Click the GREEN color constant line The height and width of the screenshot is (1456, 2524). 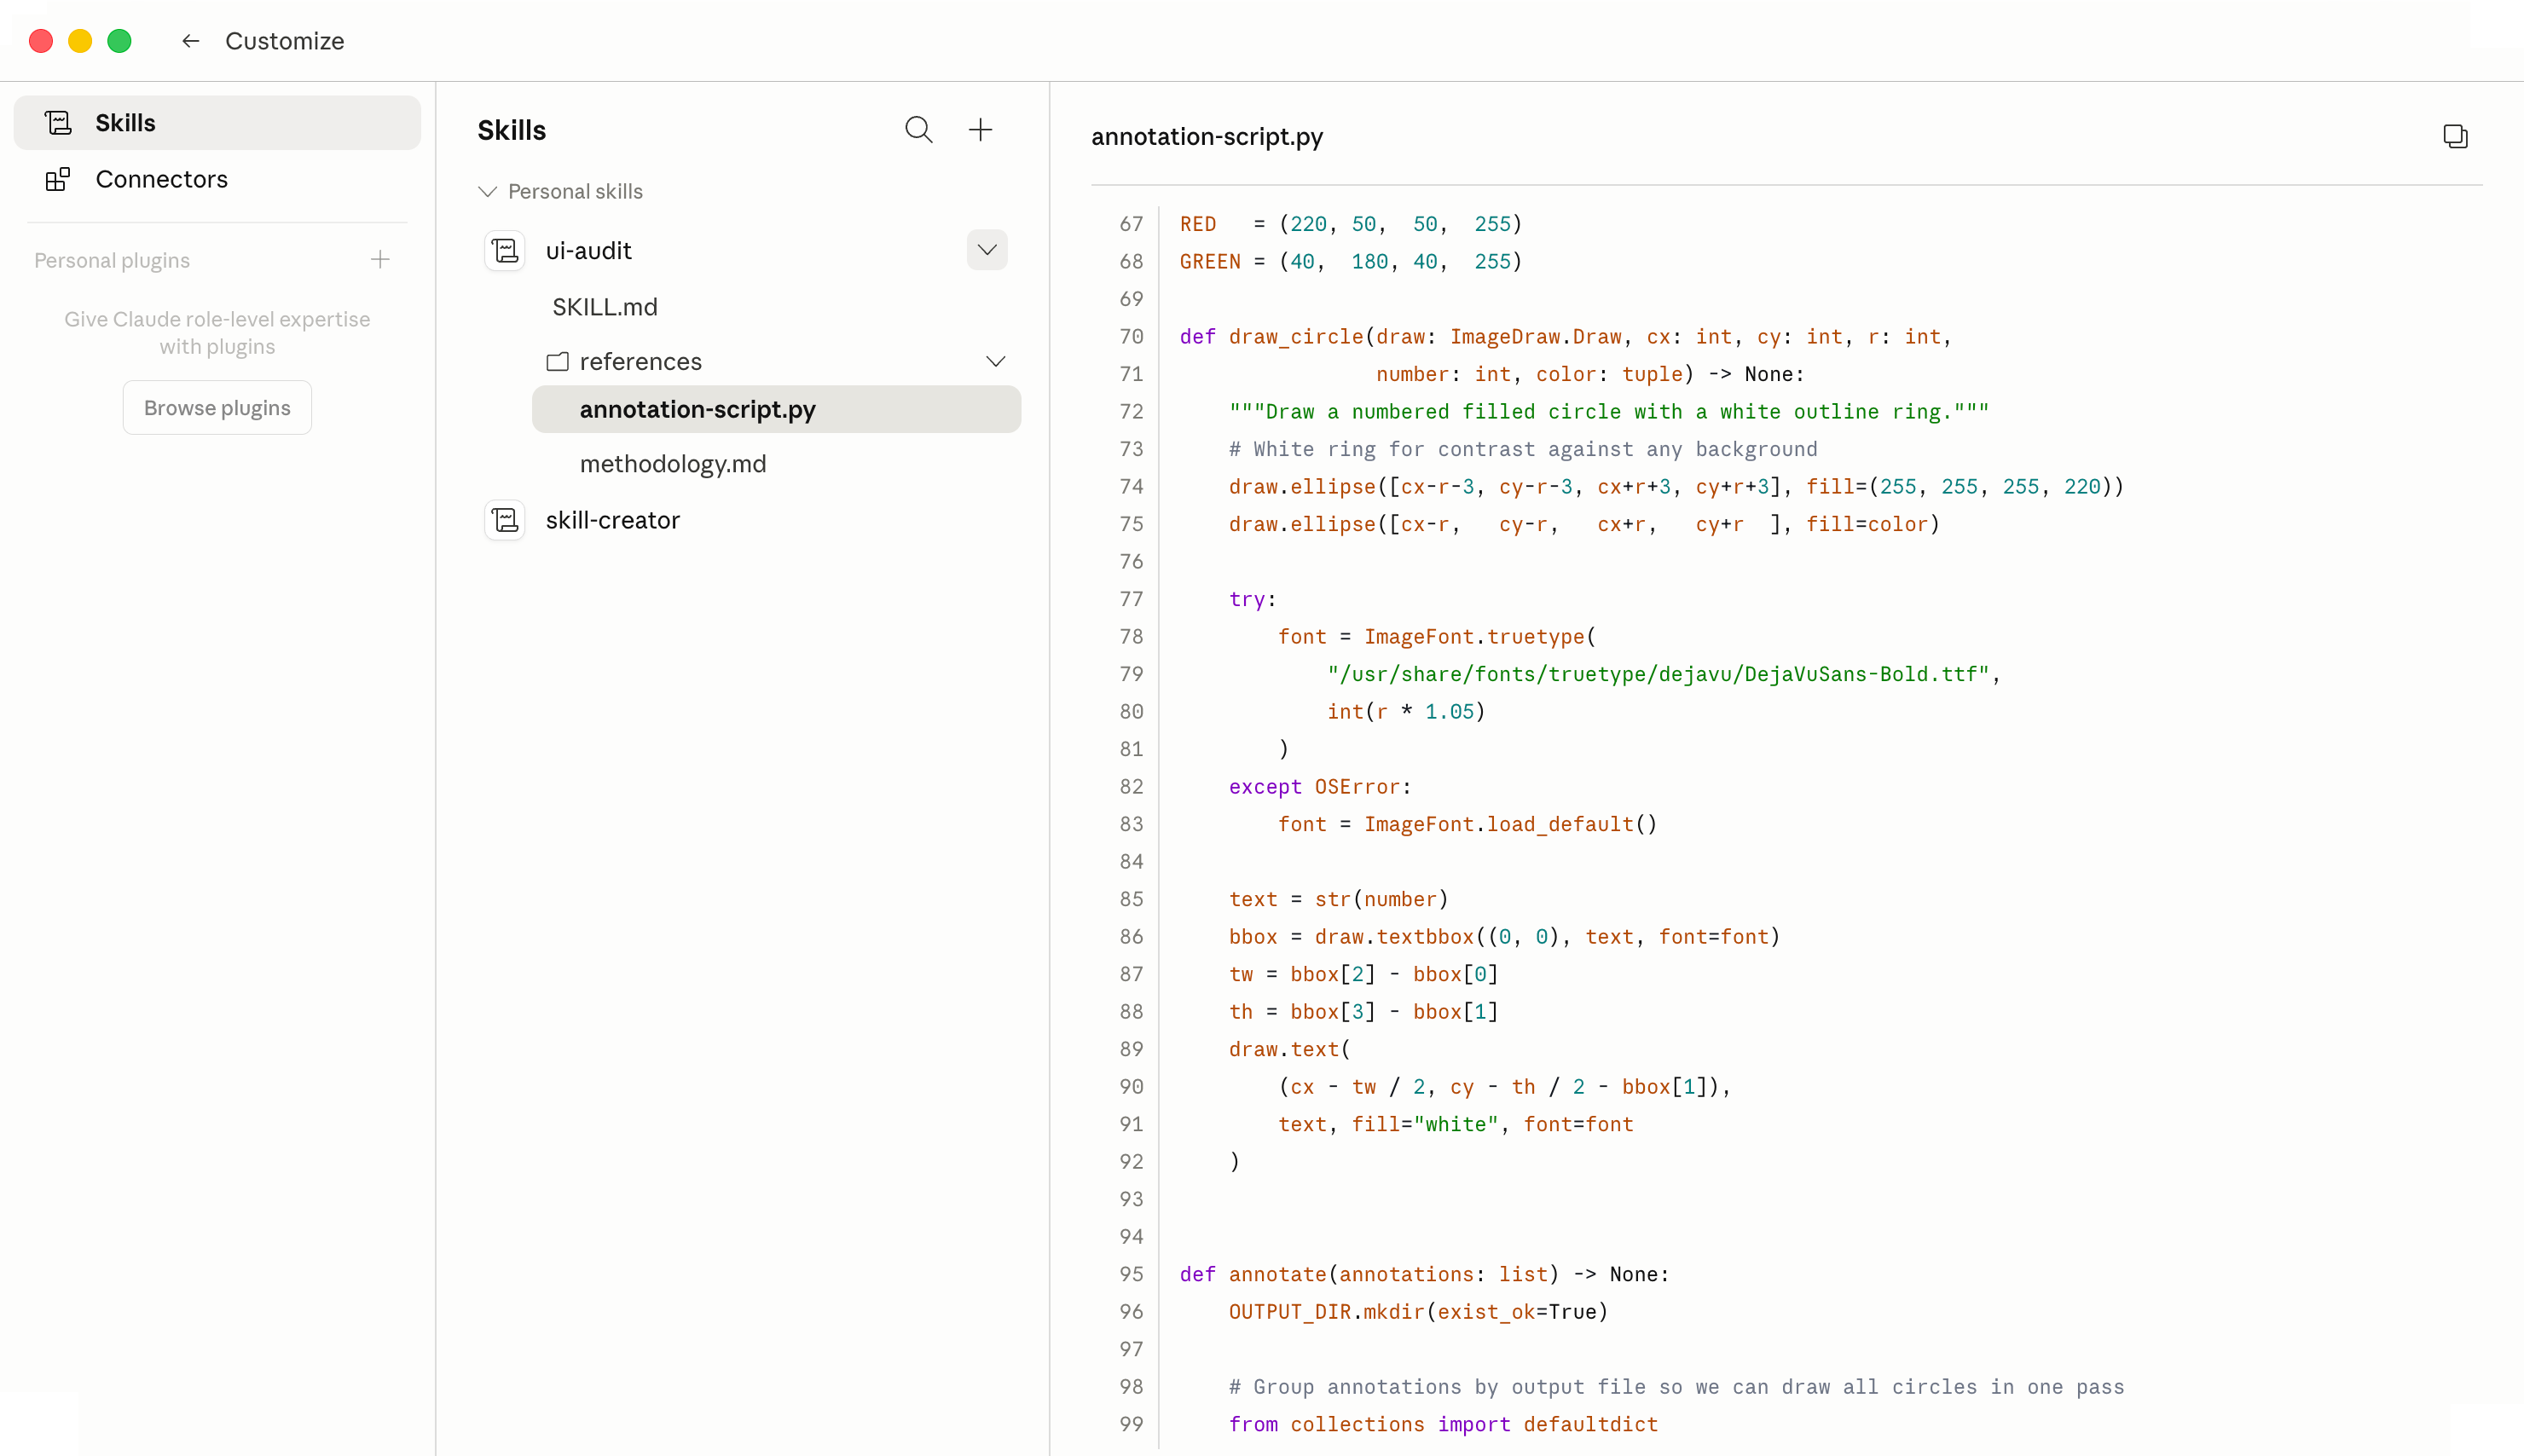[1351, 262]
